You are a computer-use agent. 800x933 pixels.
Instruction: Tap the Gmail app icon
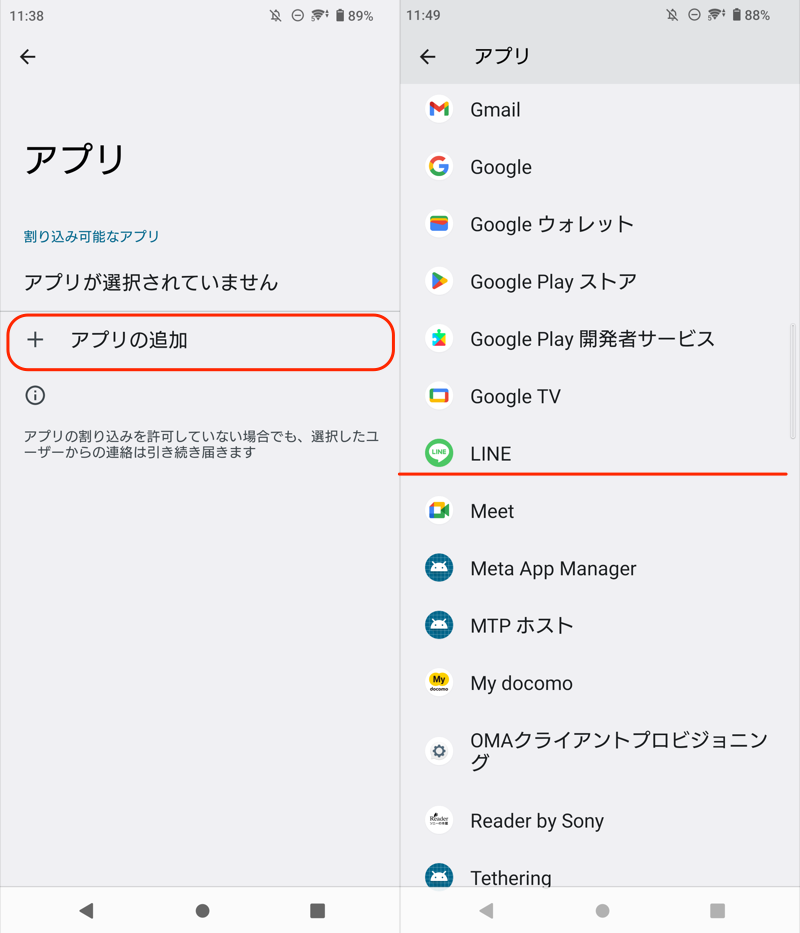coord(438,109)
